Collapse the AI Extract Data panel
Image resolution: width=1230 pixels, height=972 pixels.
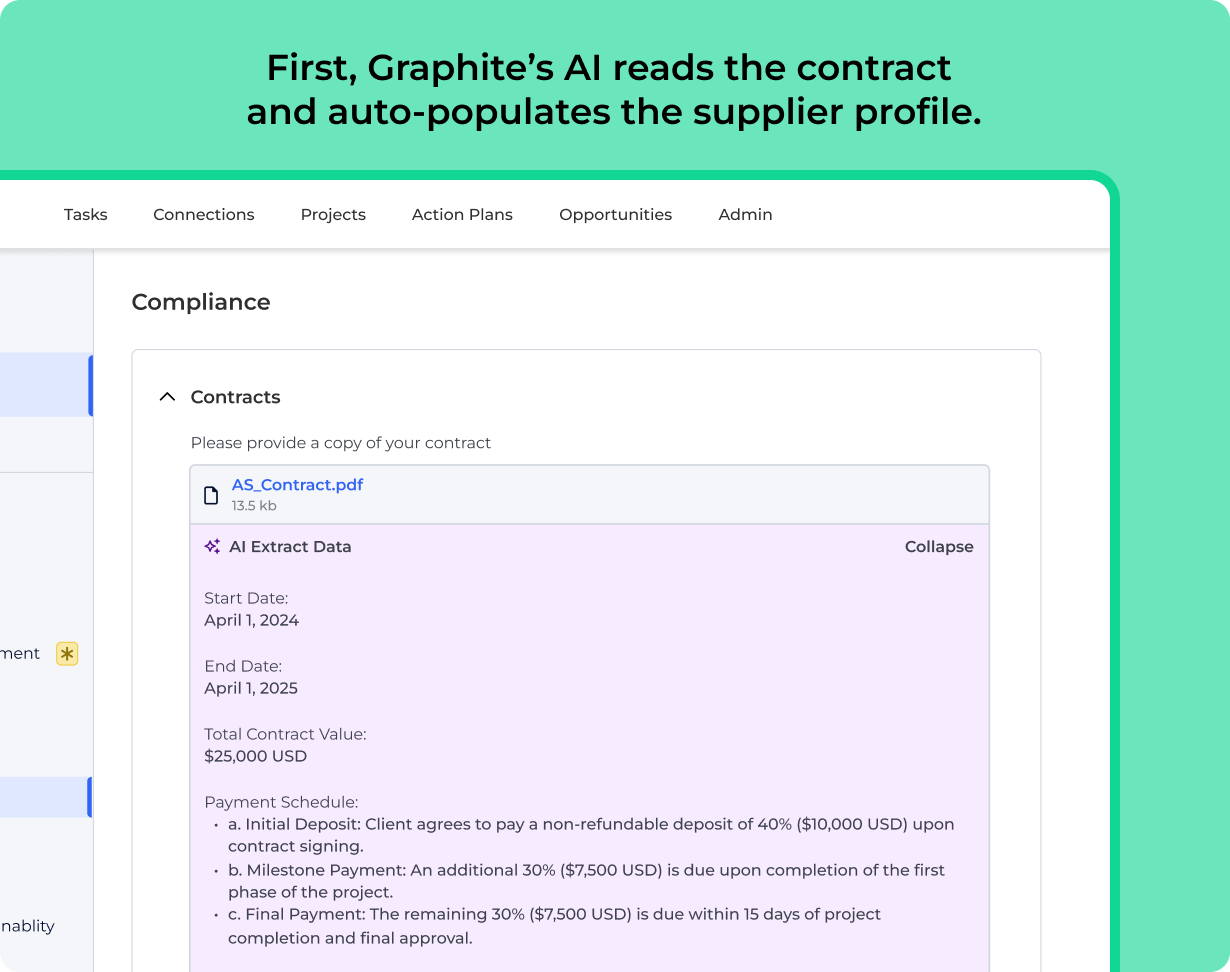pos(938,546)
